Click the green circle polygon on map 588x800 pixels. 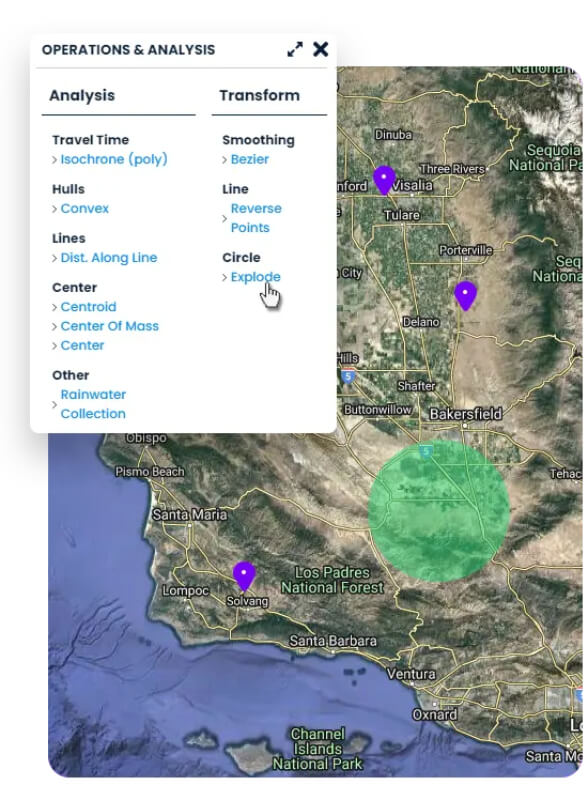439,510
